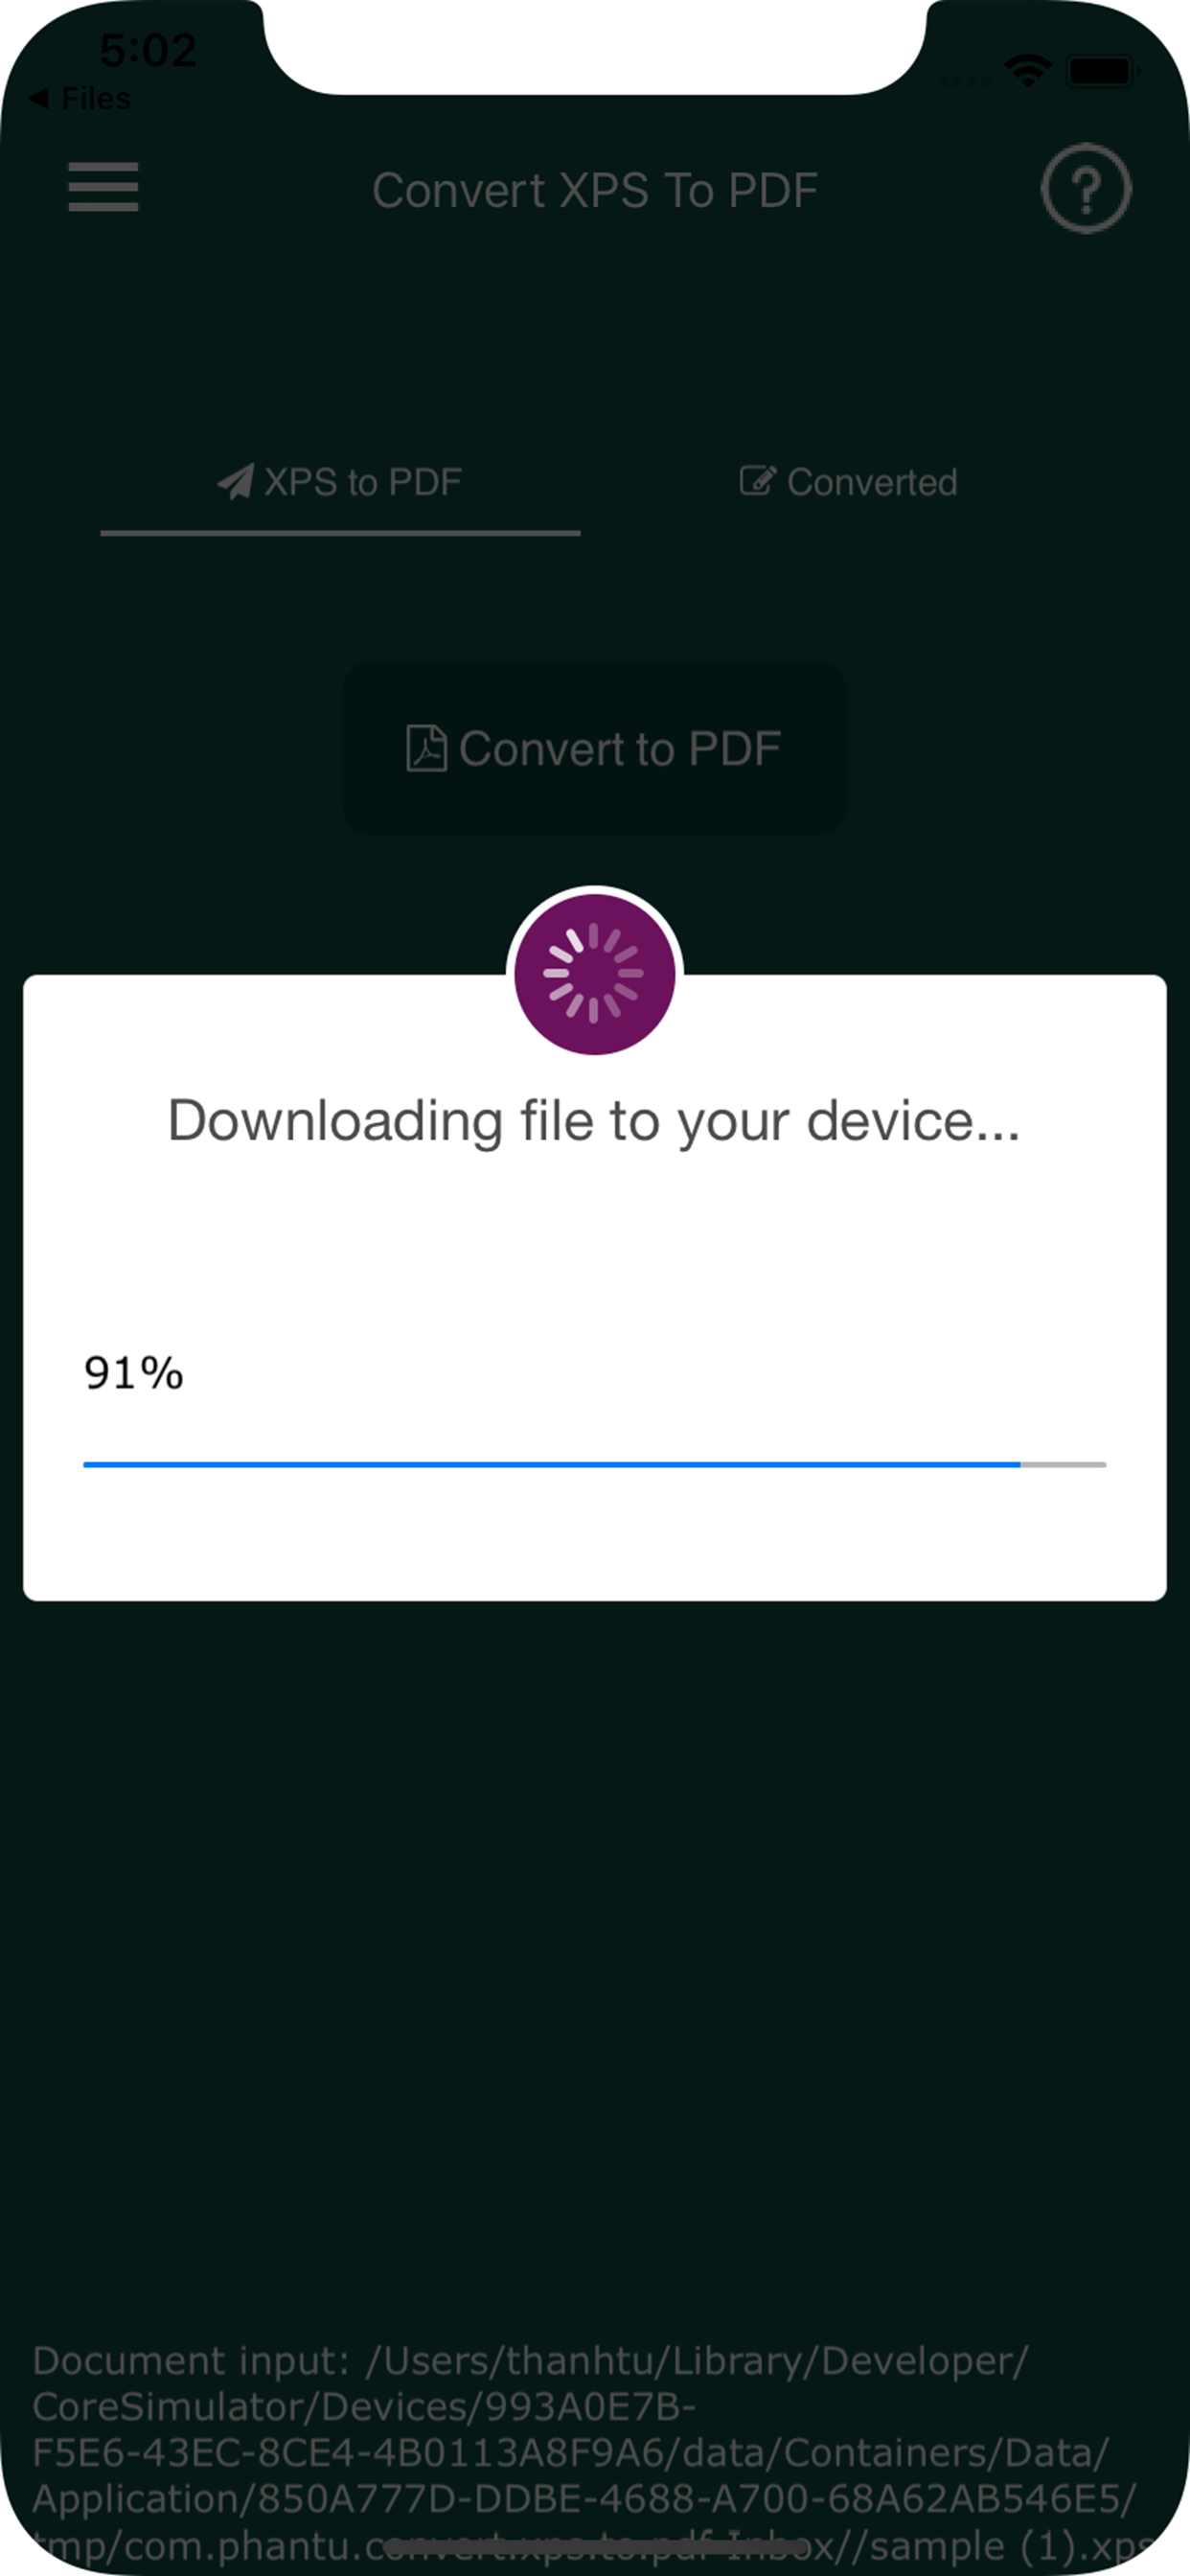1190x2576 pixels.
Task: Tap the Wi-Fi status icon
Action: click(x=1027, y=71)
